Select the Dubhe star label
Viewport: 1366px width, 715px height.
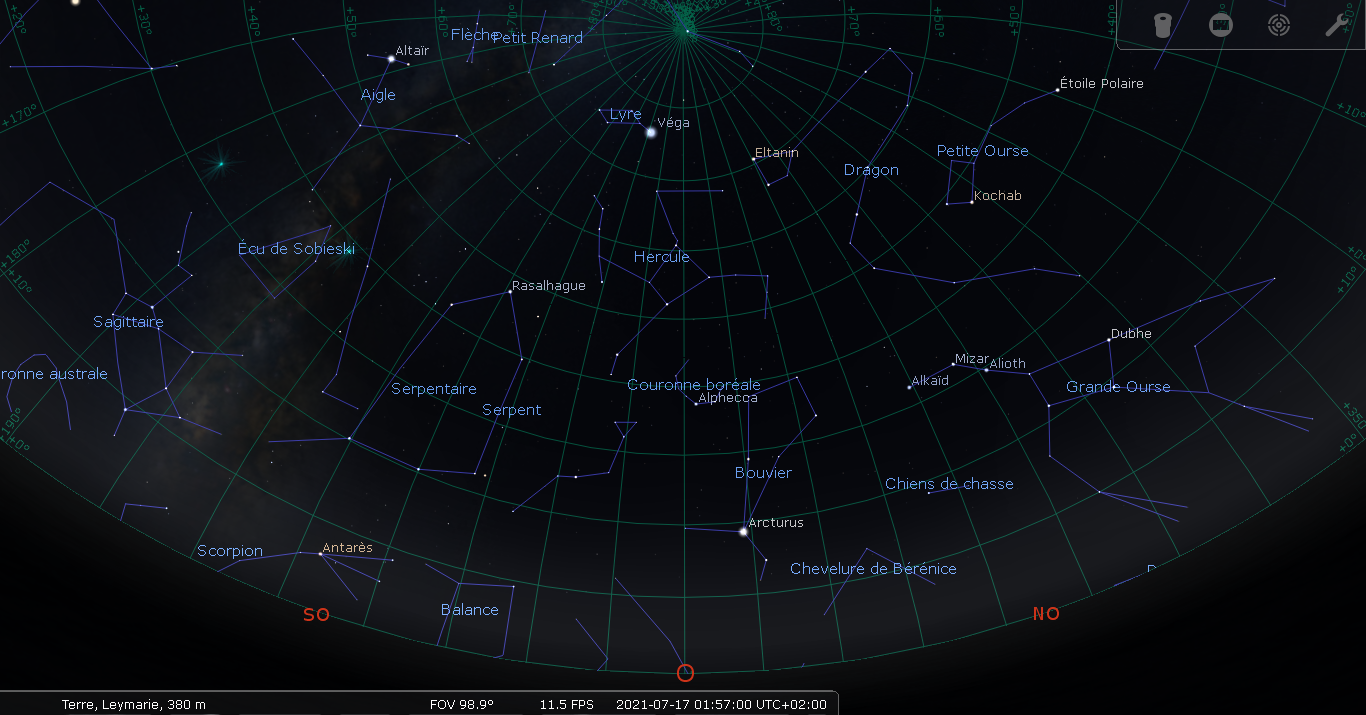pyautogui.click(x=1131, y=334)
